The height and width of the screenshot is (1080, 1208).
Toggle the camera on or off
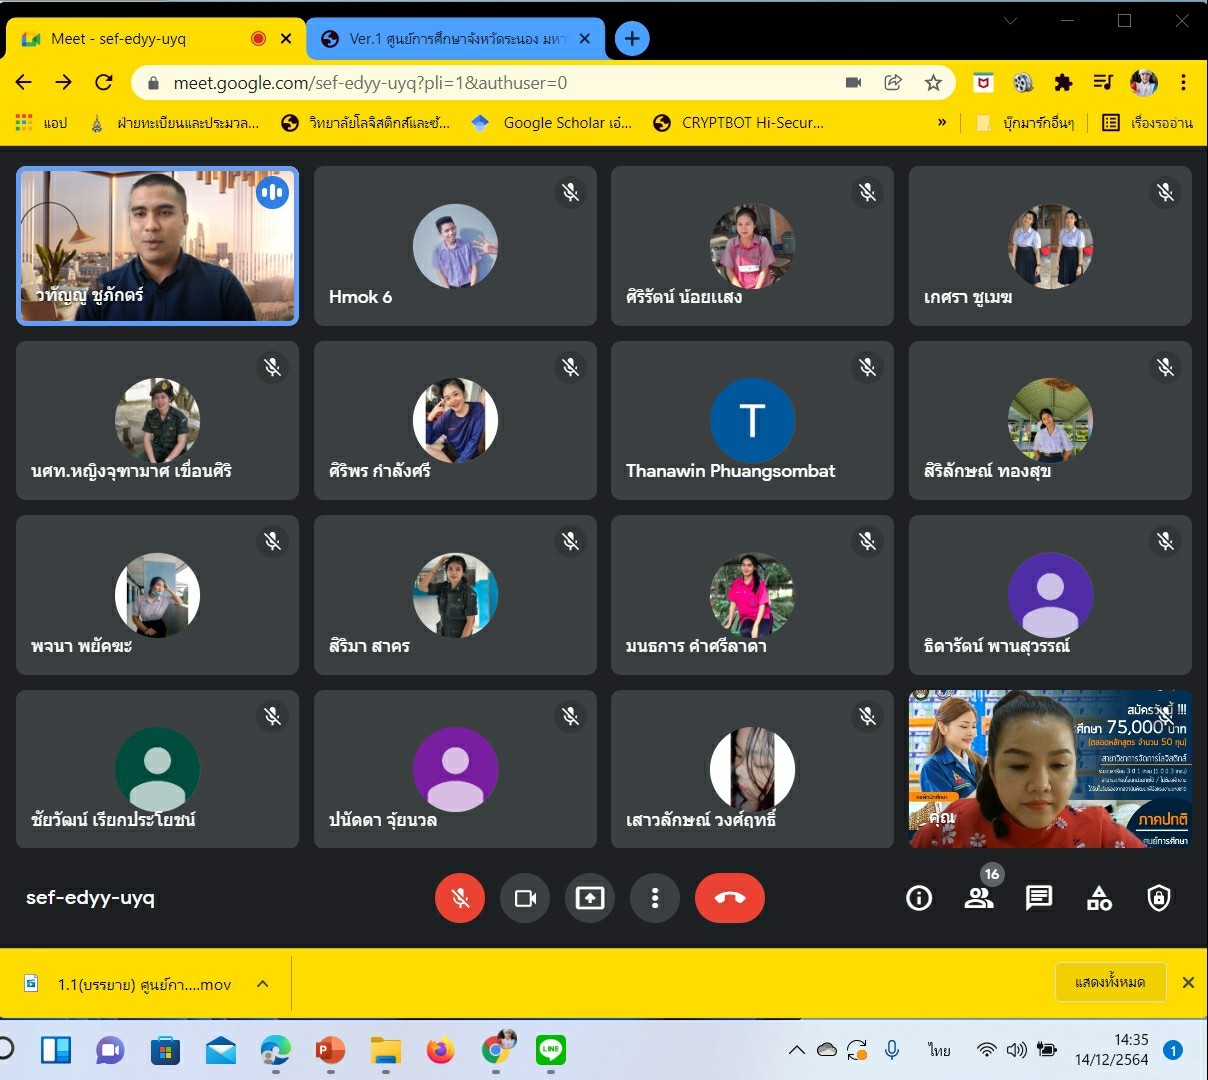coord(525,898)
